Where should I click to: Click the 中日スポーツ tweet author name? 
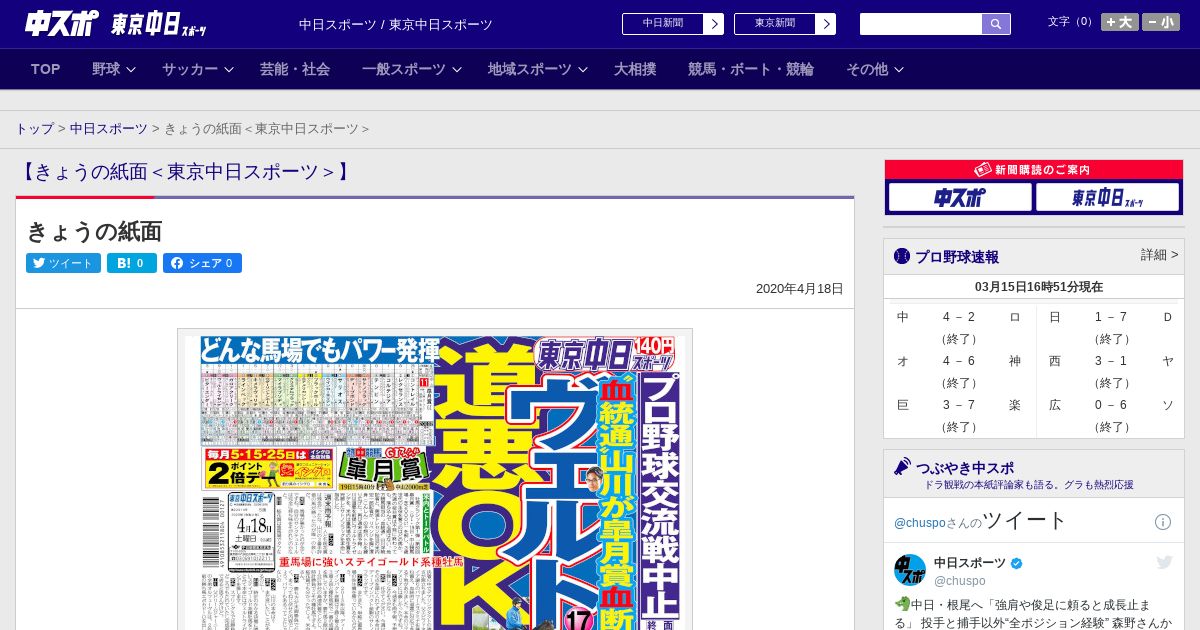tap(970, 563)
